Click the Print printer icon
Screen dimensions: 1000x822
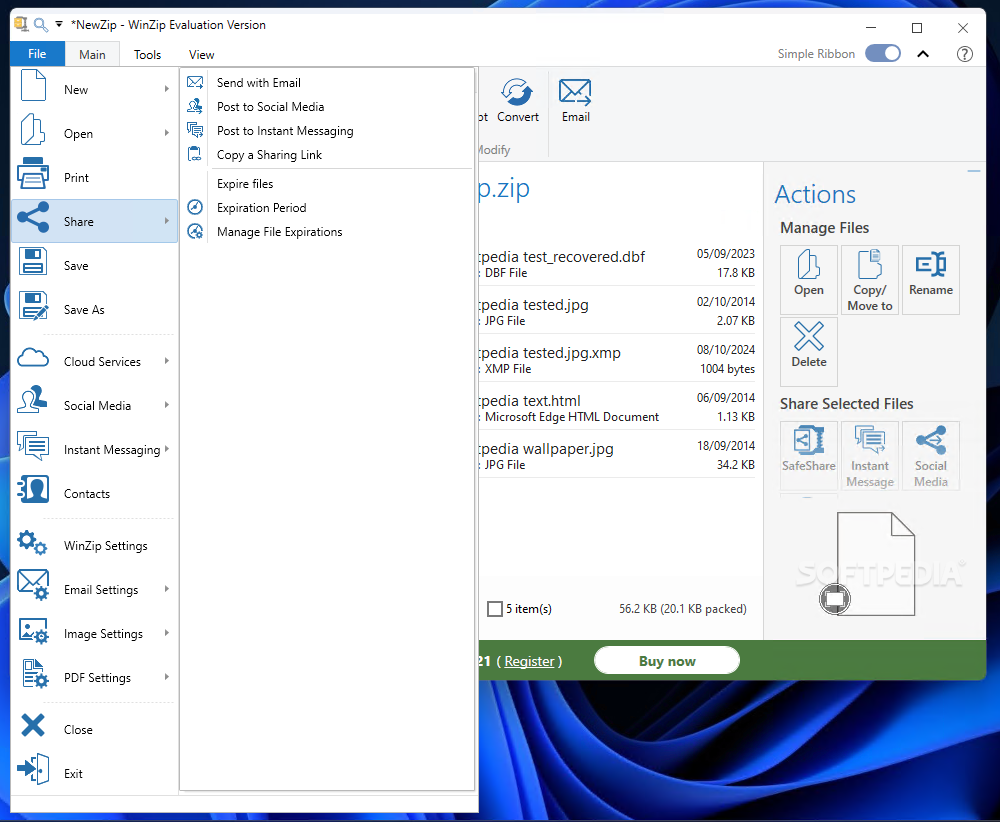pos(33,173)
